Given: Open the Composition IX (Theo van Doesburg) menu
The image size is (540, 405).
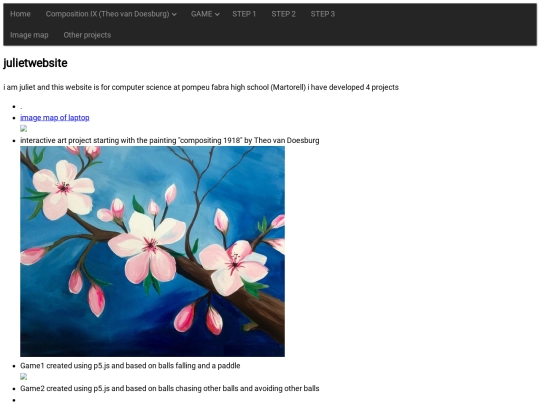Looking at the screenshot, I should tap(111, 14).
